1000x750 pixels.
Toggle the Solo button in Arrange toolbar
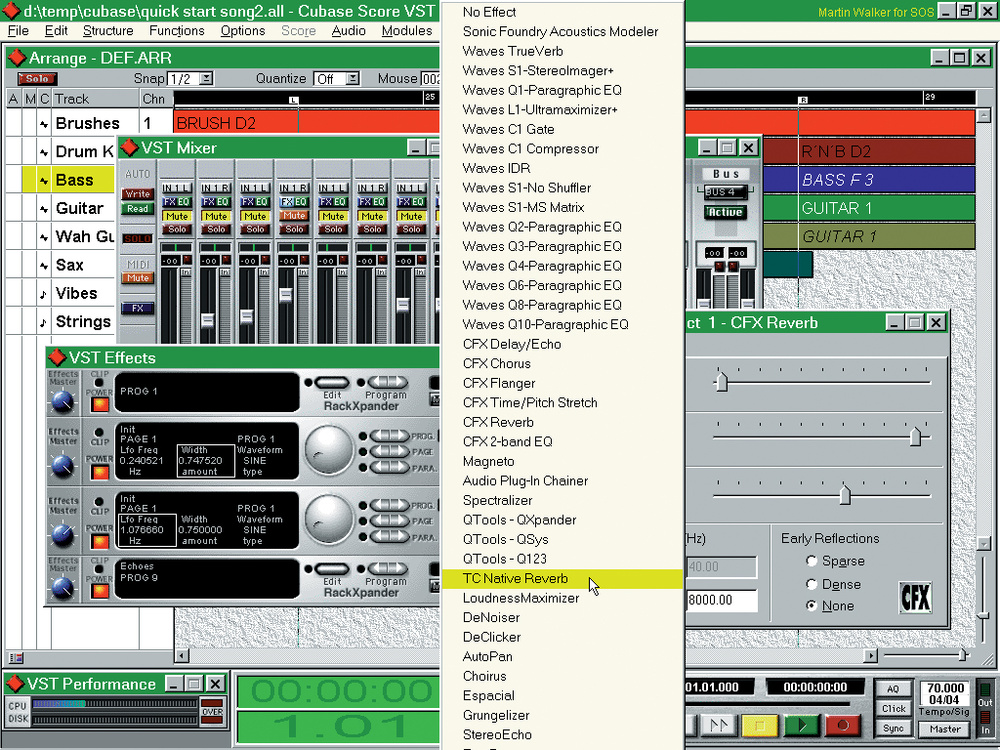coord(37,78)
